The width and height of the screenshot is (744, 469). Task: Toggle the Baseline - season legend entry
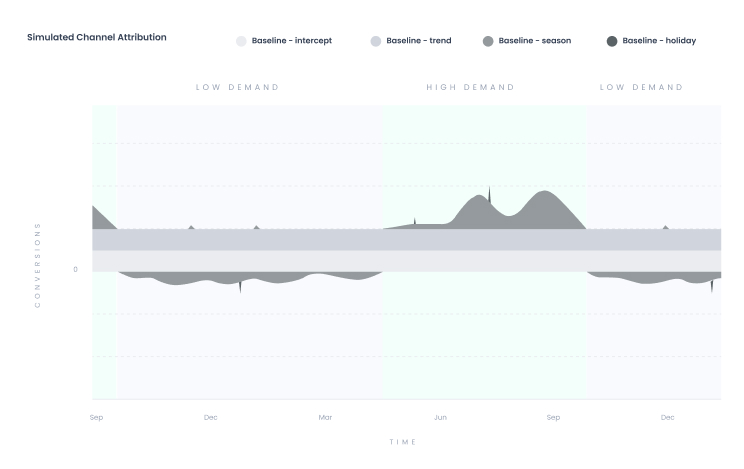[527, 41]
